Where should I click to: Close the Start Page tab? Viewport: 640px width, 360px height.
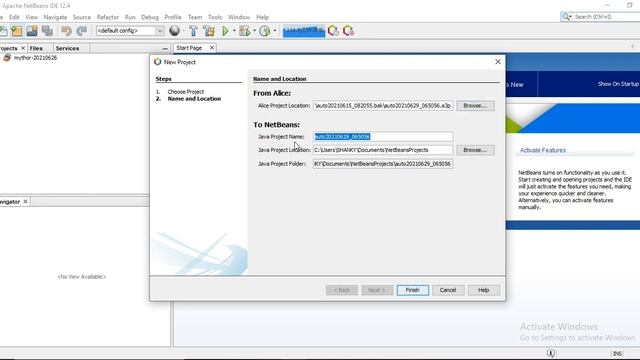212,48
